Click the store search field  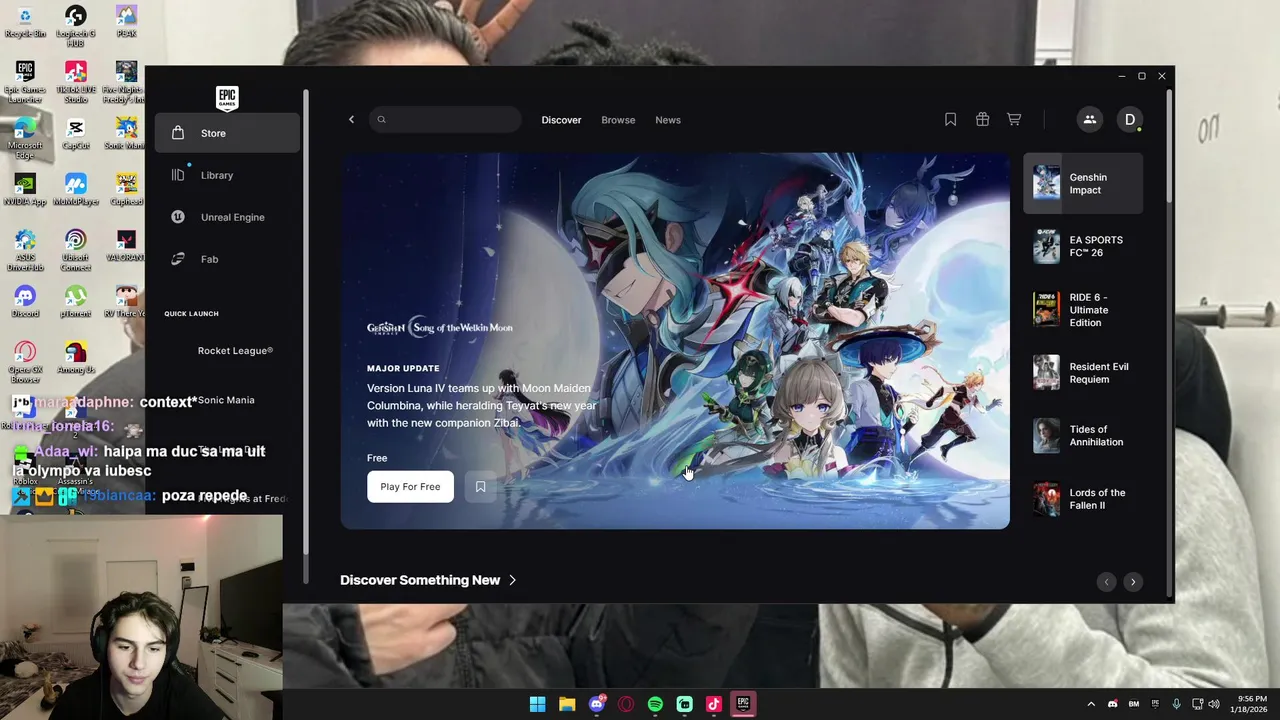click(x=445, y=120)
